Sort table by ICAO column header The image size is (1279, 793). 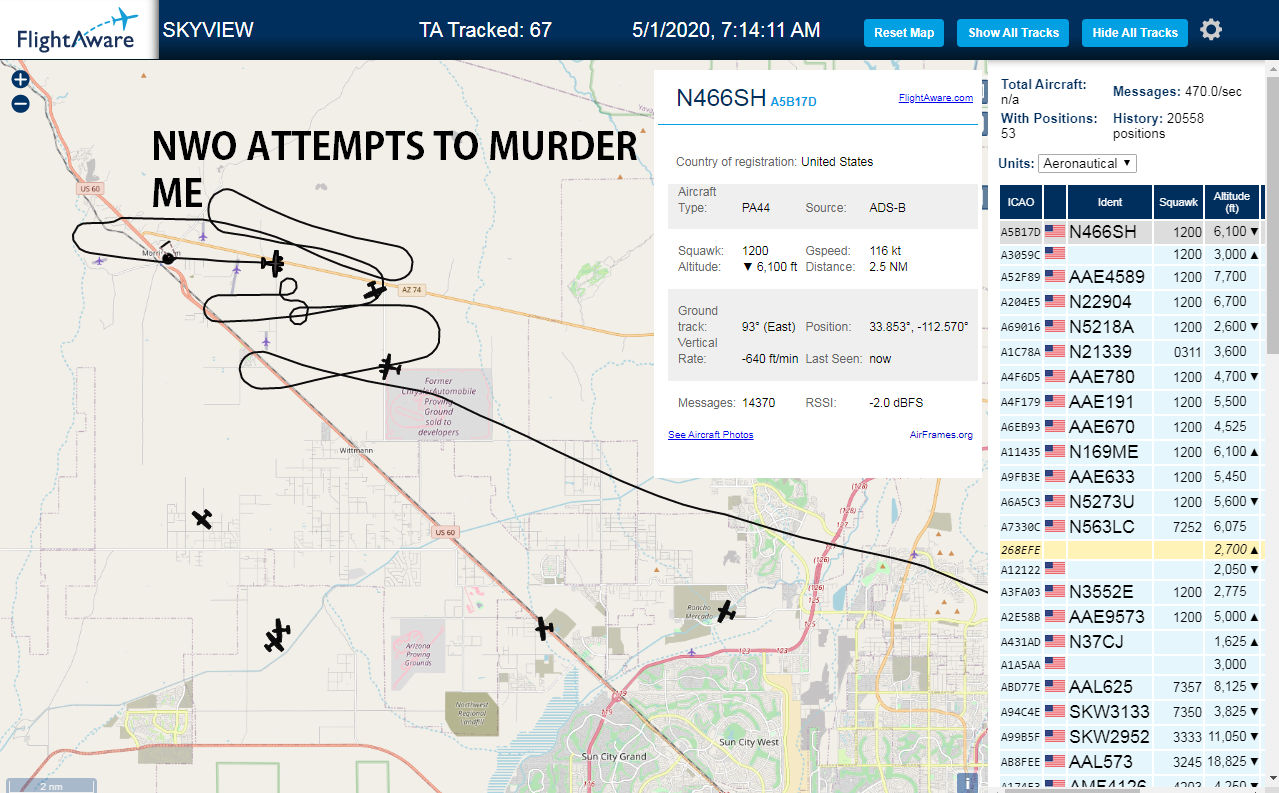point(1021,202)
